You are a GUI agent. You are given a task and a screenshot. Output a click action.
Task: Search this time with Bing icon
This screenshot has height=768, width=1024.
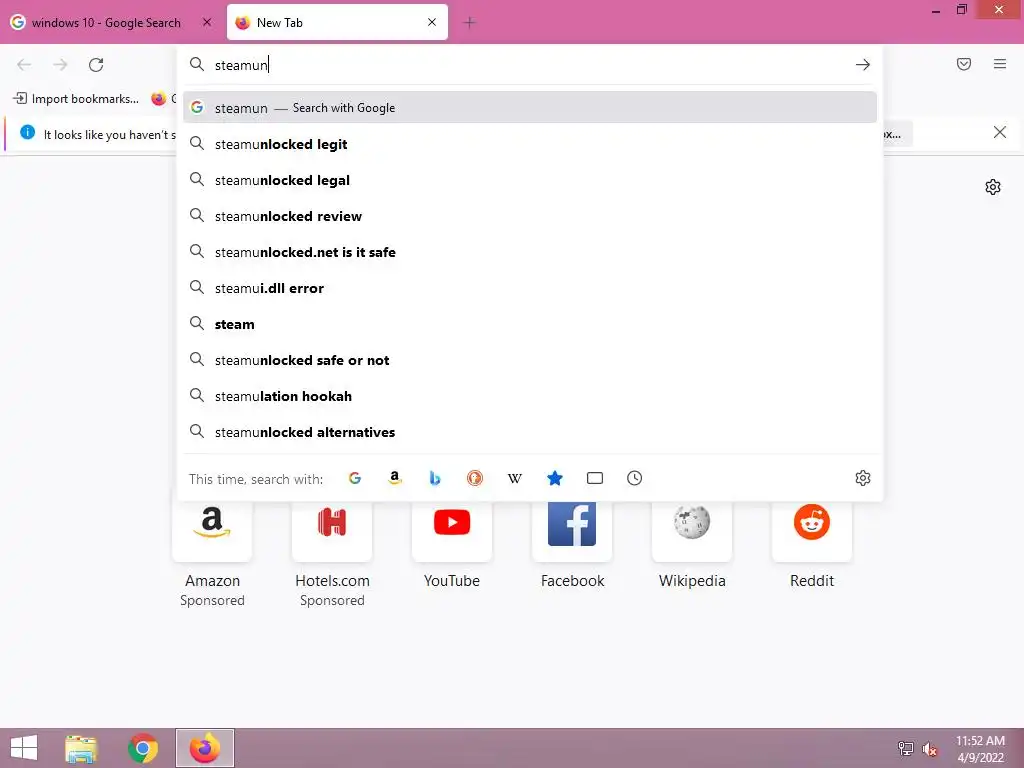tap(435, 478)
